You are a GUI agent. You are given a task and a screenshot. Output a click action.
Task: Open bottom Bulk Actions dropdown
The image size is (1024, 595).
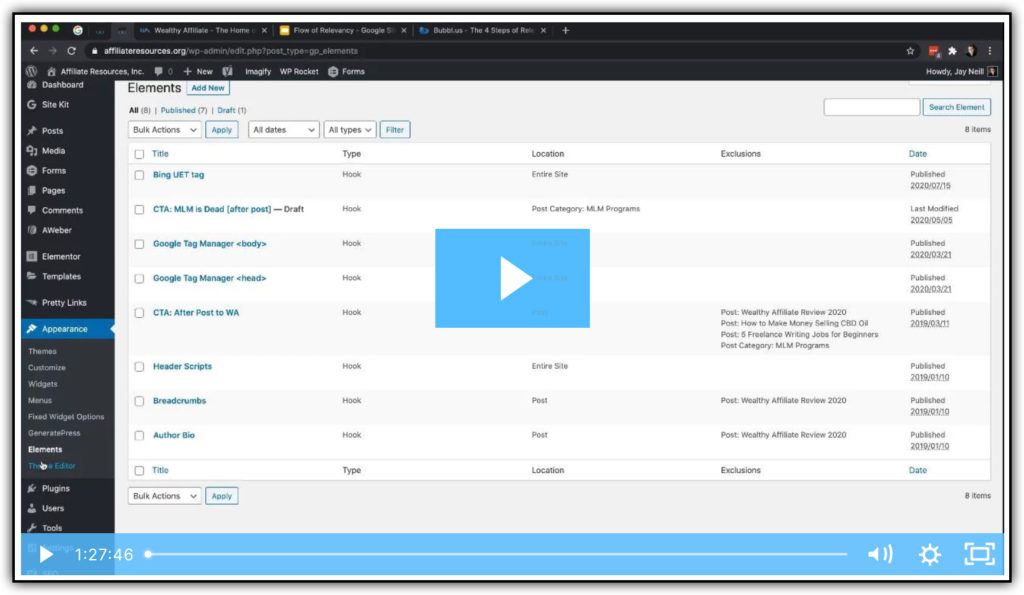tap(165, 496)
